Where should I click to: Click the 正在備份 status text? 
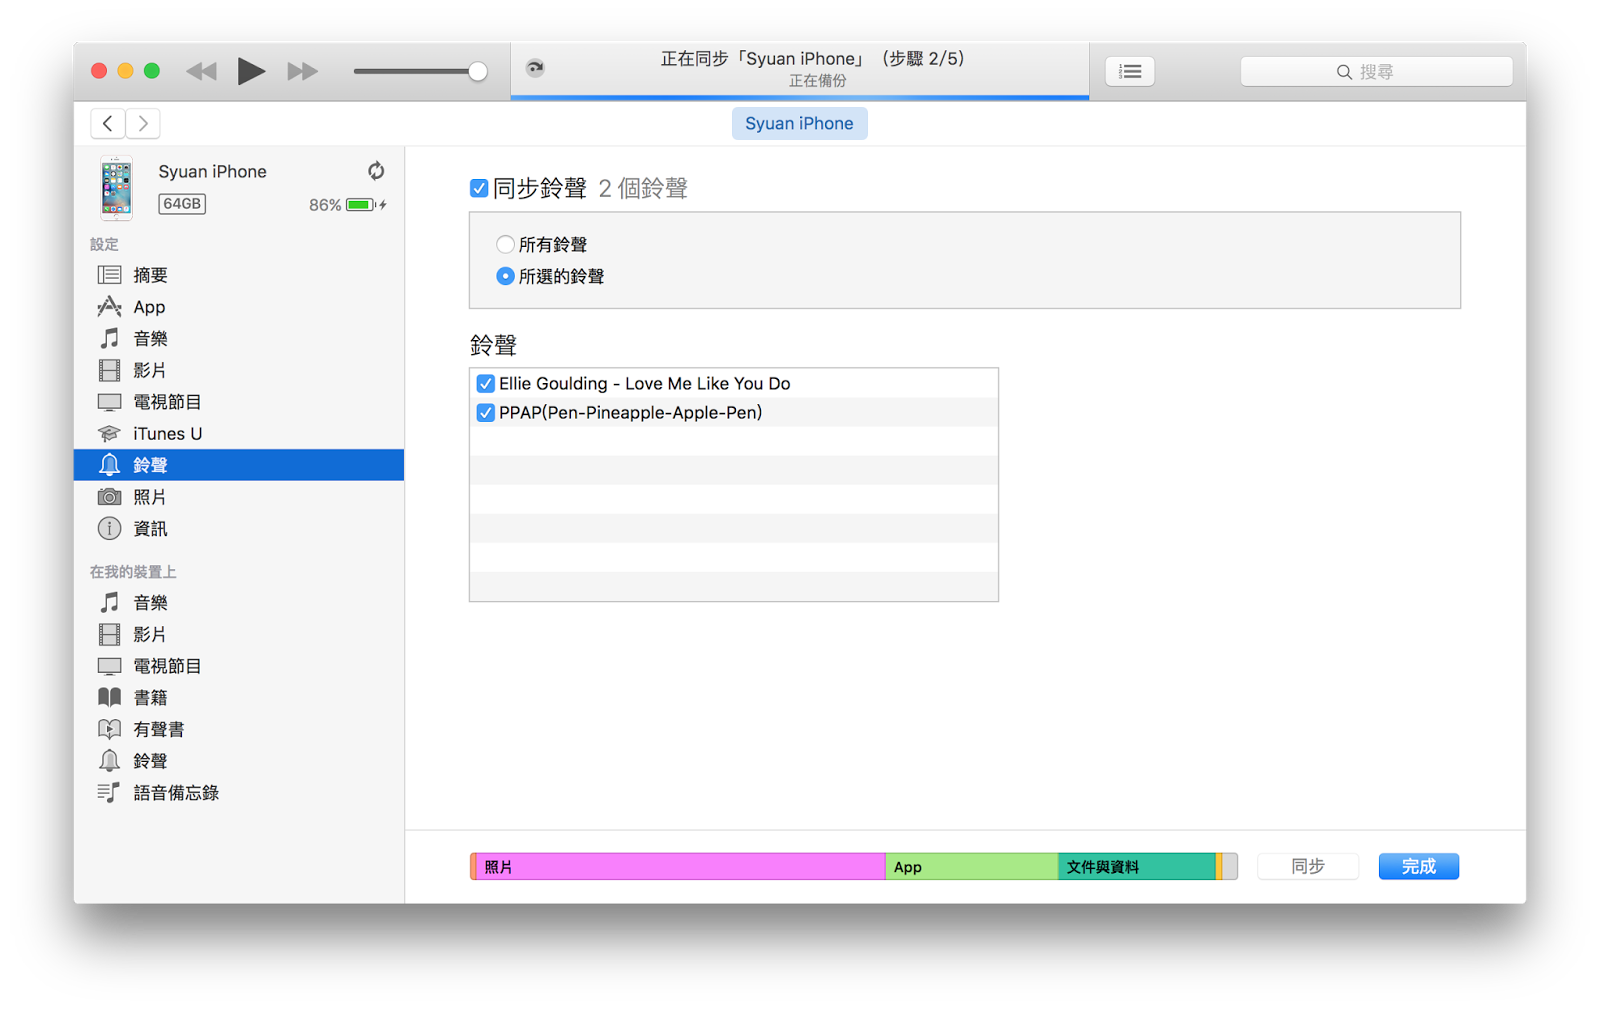817,81
